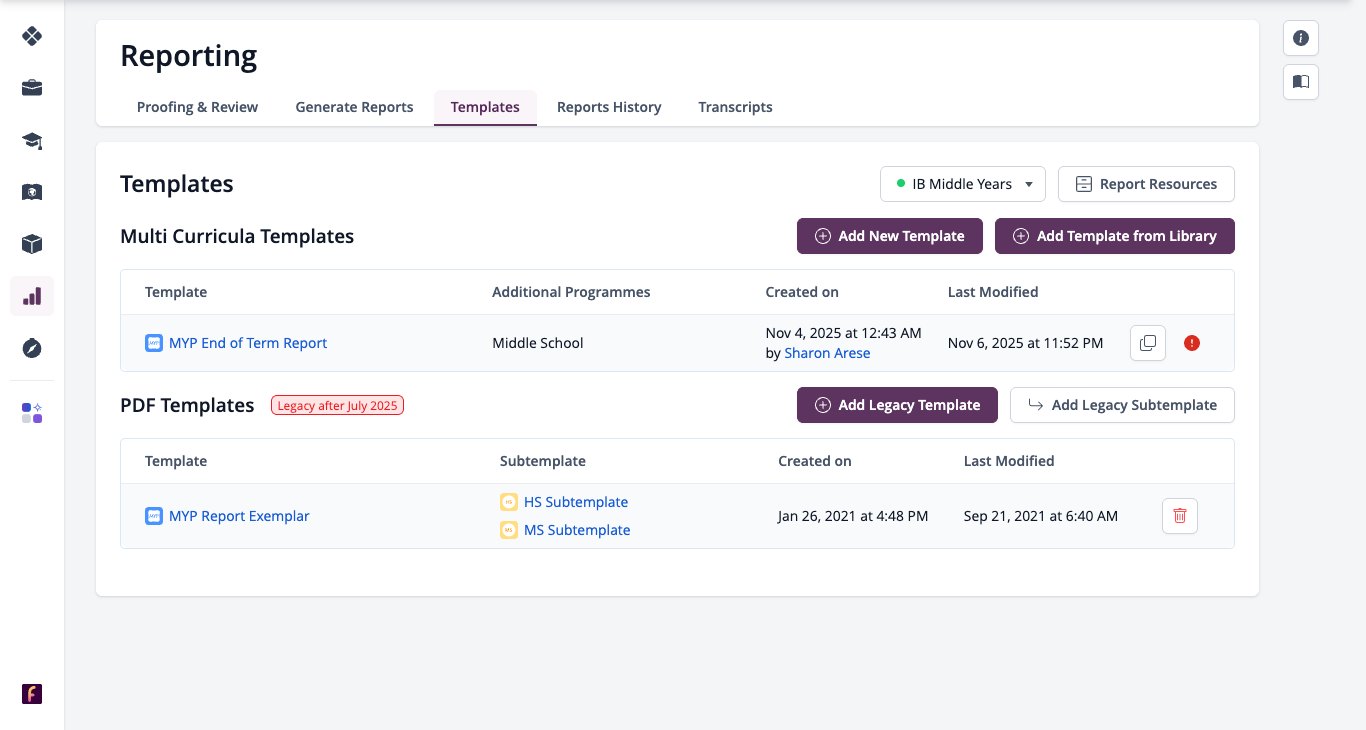Viewport: 1366px width, 730px height.
Task: Open the briefcase icon in sidebar
Action: [32, 88]
